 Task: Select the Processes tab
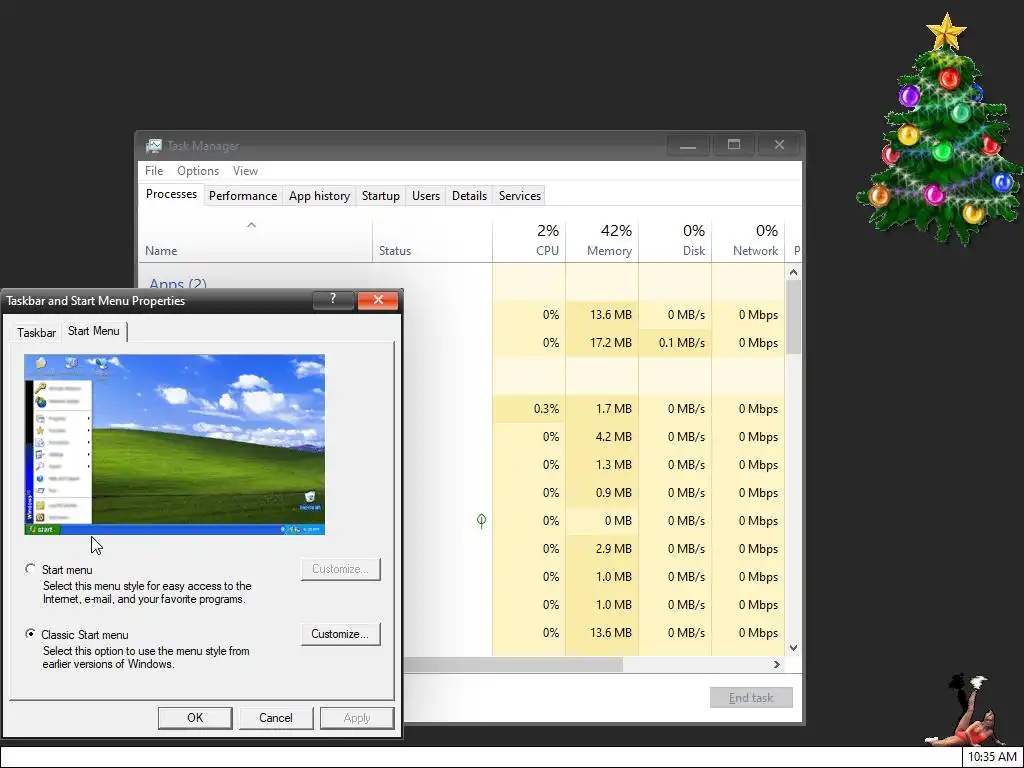coord(171,195)
